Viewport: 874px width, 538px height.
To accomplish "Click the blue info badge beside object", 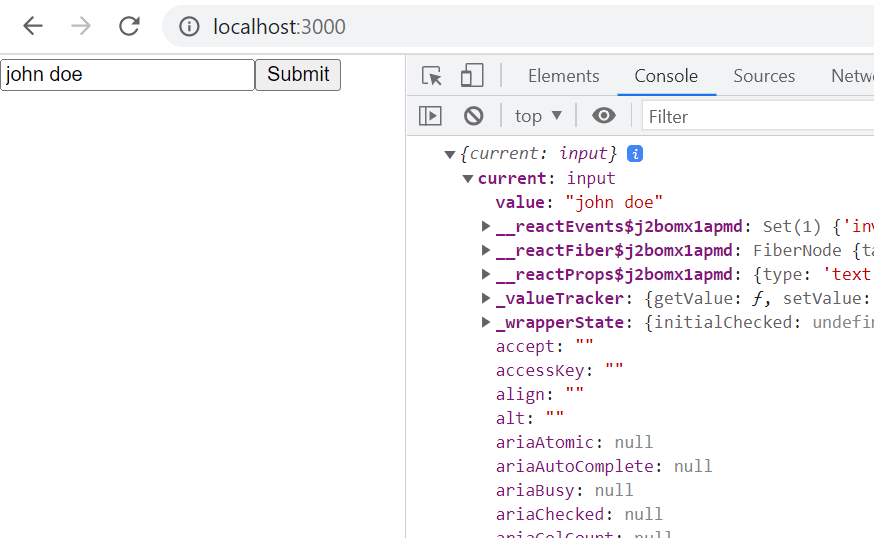I will (635, 153).
